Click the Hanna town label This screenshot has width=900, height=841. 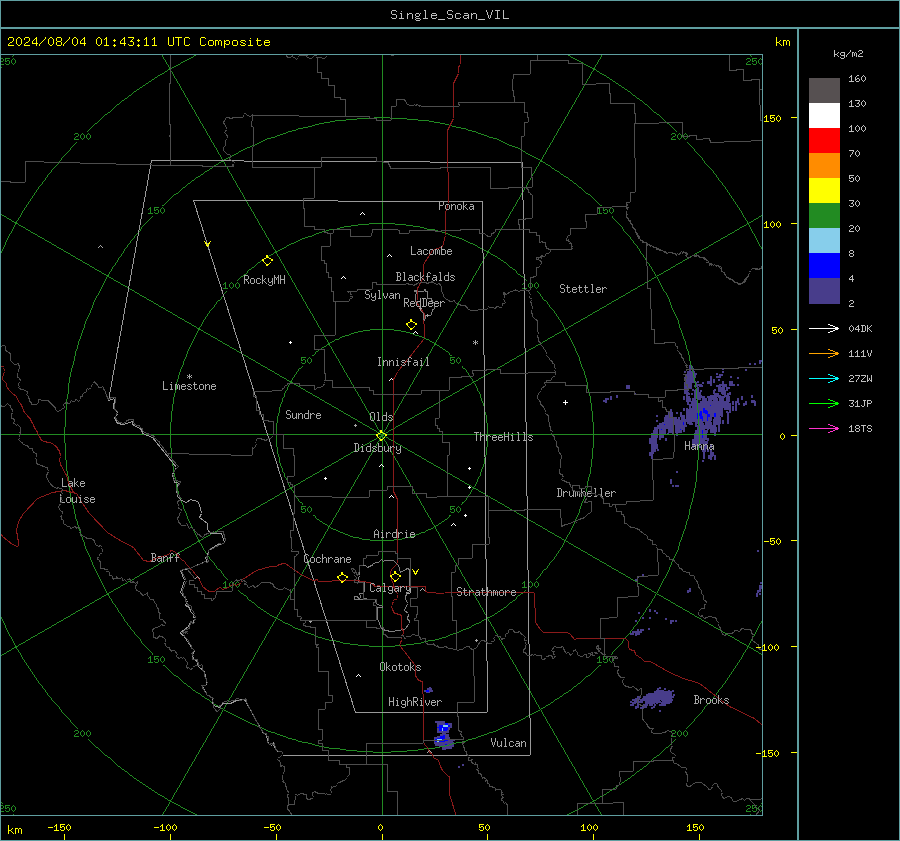coord(699,446)
